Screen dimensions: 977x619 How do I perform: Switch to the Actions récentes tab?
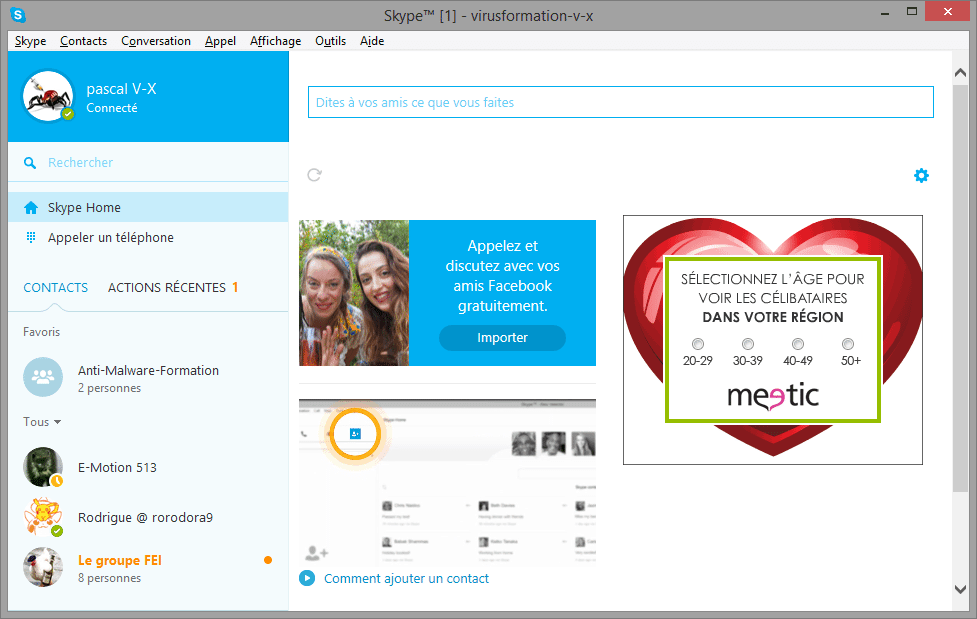[x=167, y=288]
